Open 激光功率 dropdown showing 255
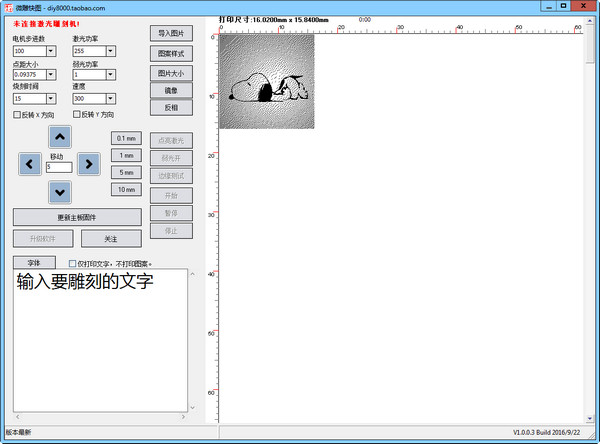Screen dimensions: 600x444 (x=111, y=51)
